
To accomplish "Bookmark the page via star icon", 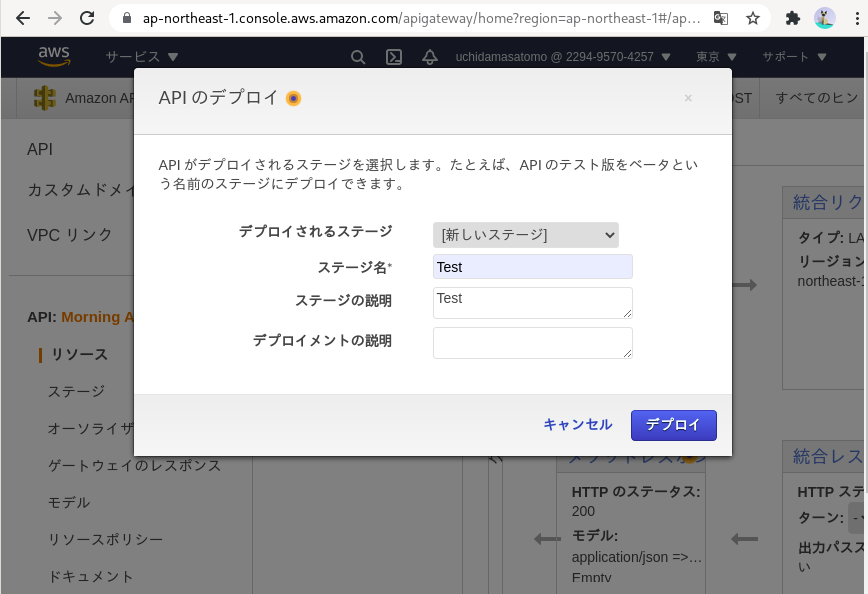I will click(753, 17).
